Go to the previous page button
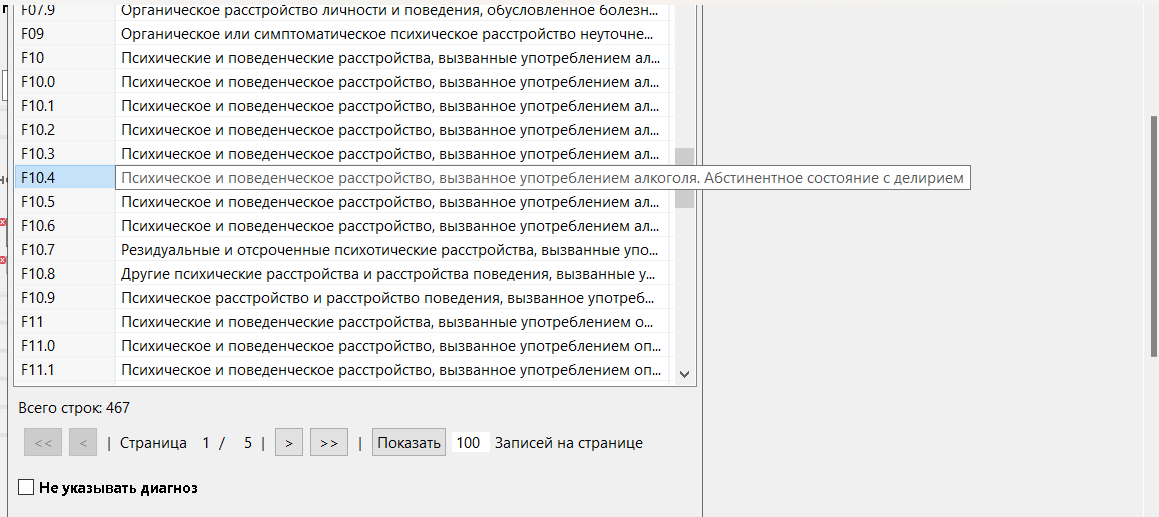The width and height of the screenshot is (1159, 517). coord(83,442)
